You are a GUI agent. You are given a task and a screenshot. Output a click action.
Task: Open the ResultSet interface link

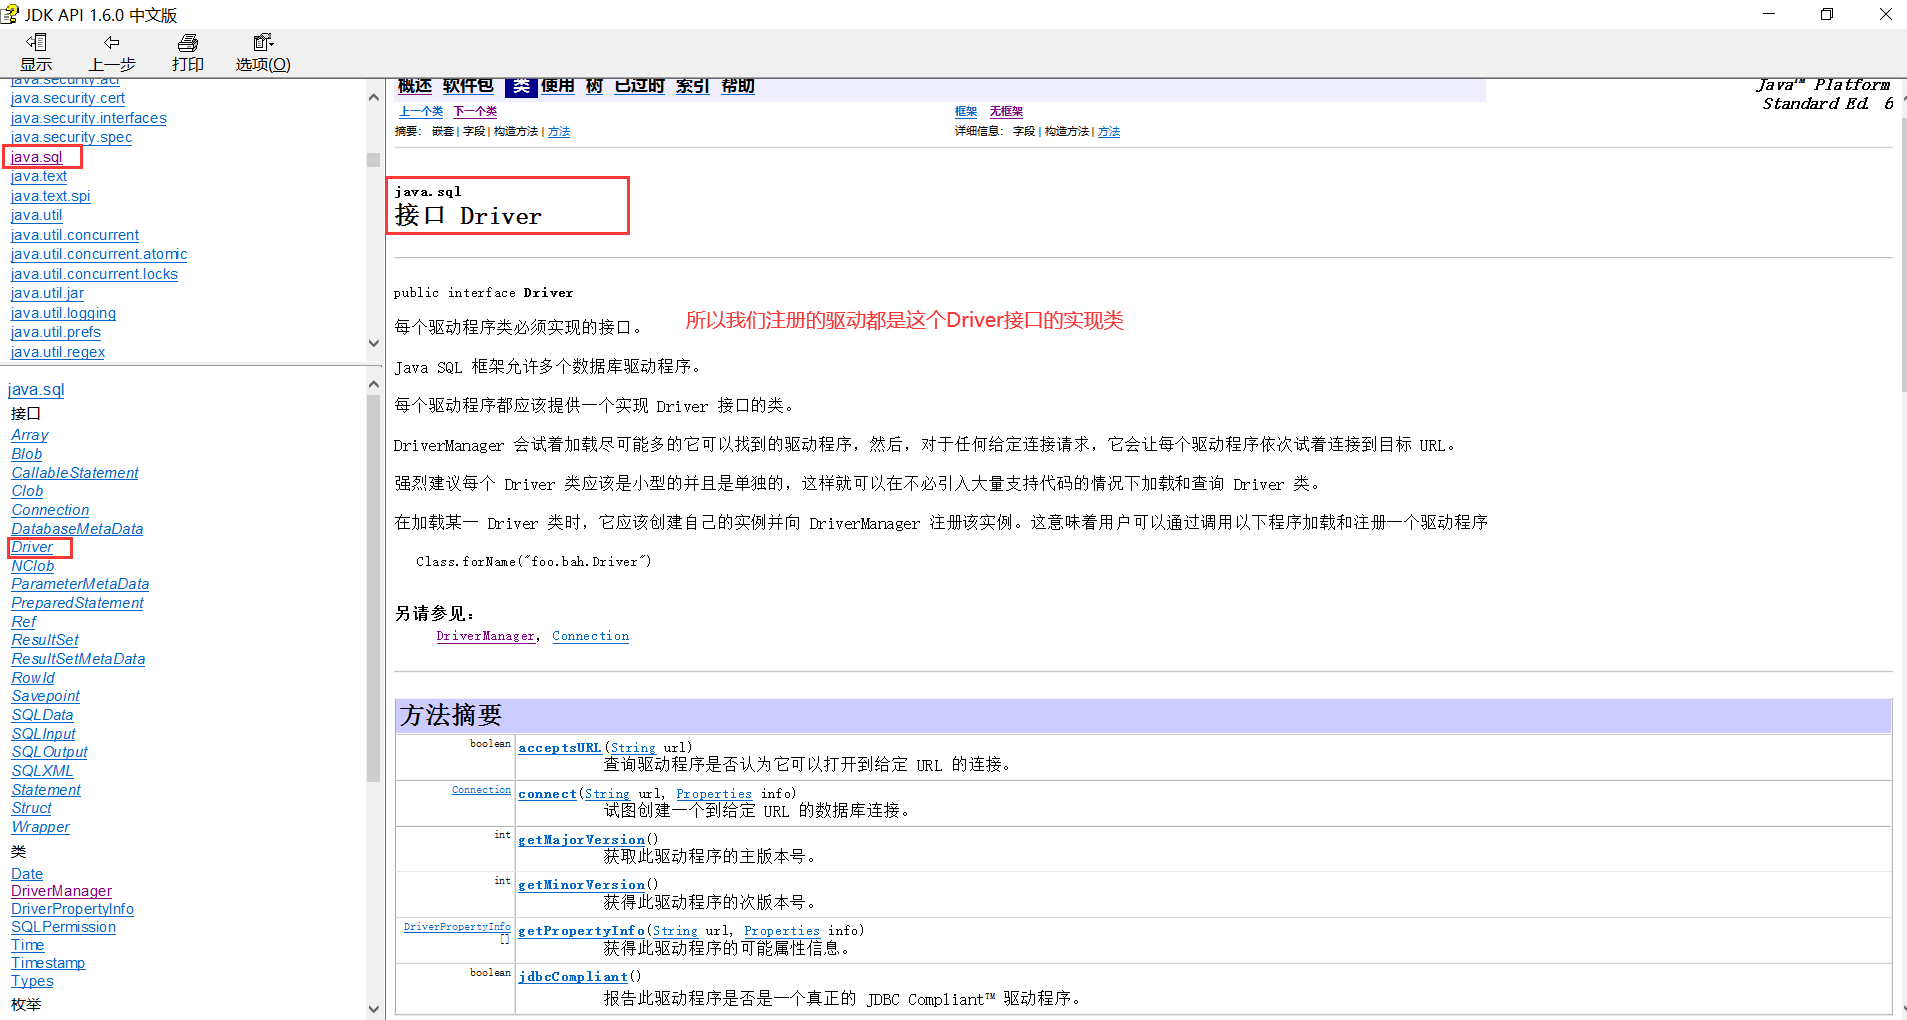pos(45,640)
